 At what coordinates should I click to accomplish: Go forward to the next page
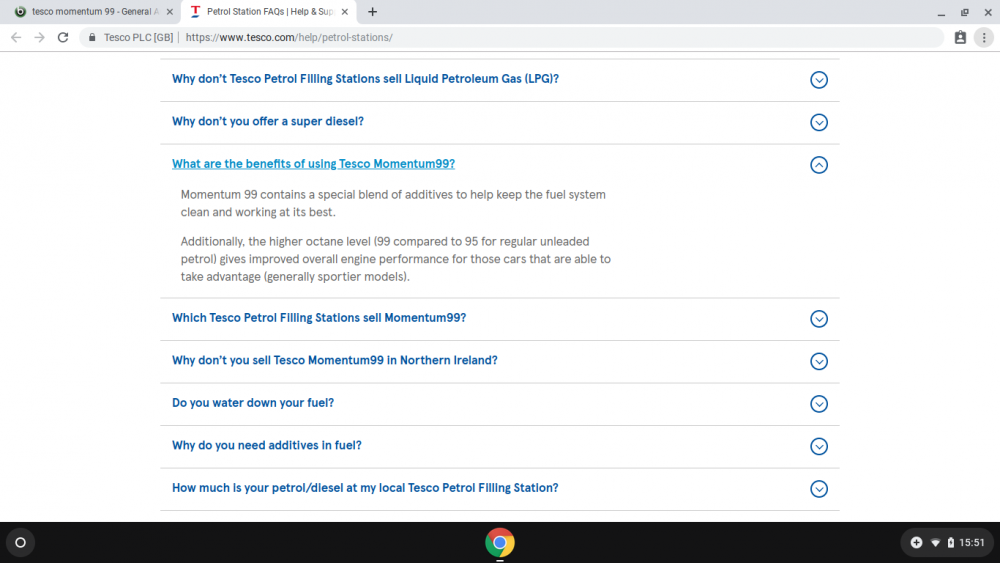pyautogui.click(x=40, y=38)
